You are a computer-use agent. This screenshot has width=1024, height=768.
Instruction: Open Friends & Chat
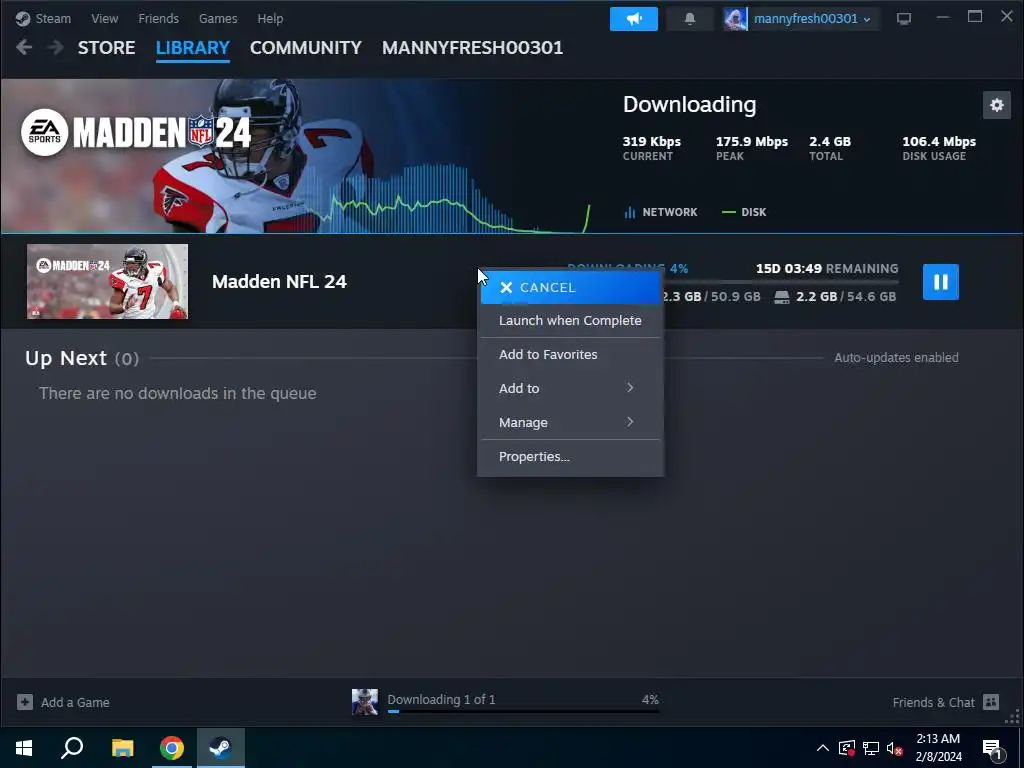click(x=933, y=703)
